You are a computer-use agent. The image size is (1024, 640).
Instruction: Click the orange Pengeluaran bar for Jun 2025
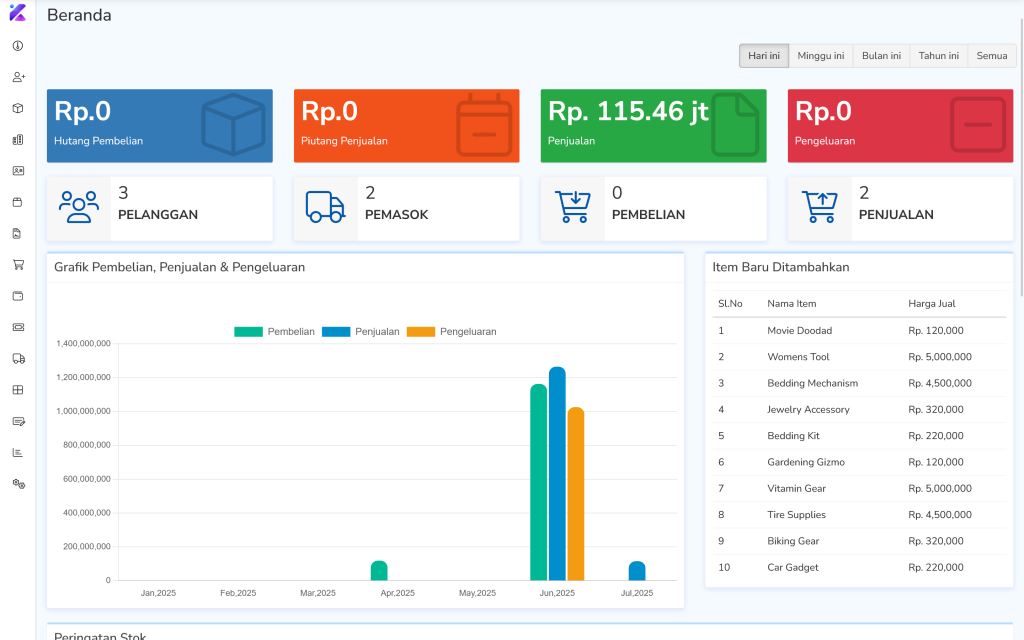coord(575,494)
